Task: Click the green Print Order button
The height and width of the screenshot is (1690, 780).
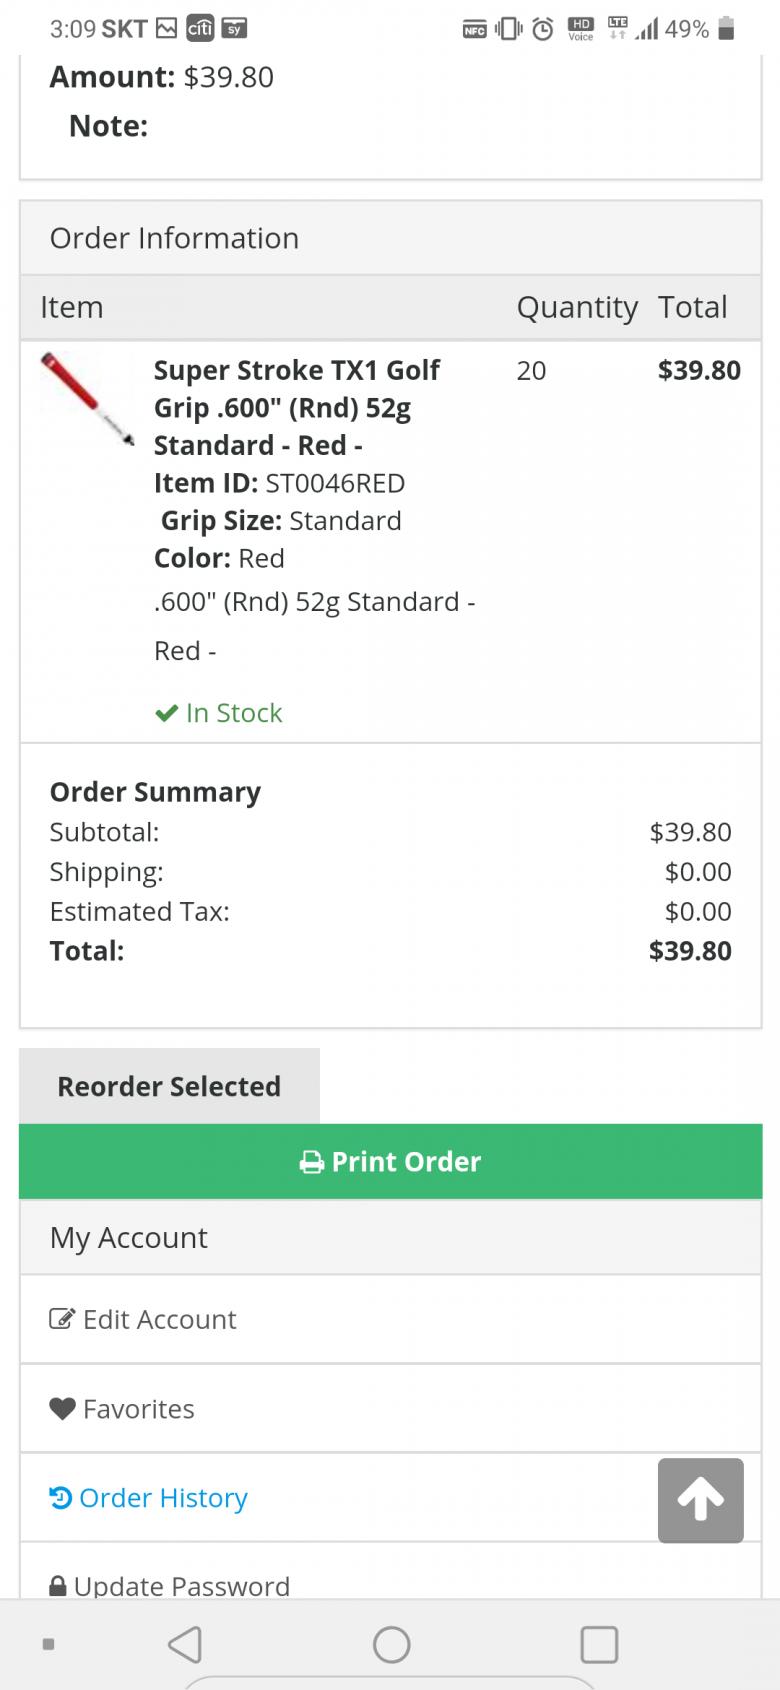Action: (x=391, y=1162)
